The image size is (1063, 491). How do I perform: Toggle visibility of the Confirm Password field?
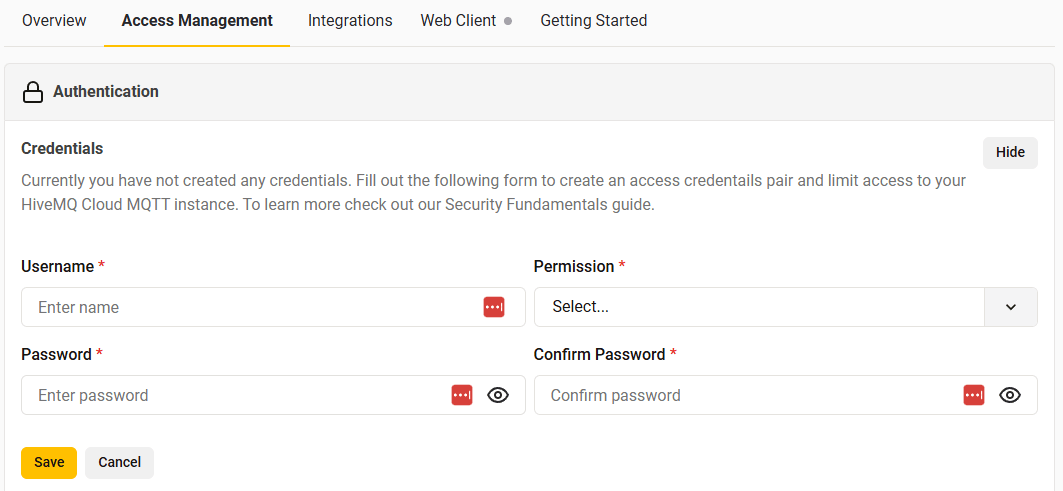pos(1010,395)
